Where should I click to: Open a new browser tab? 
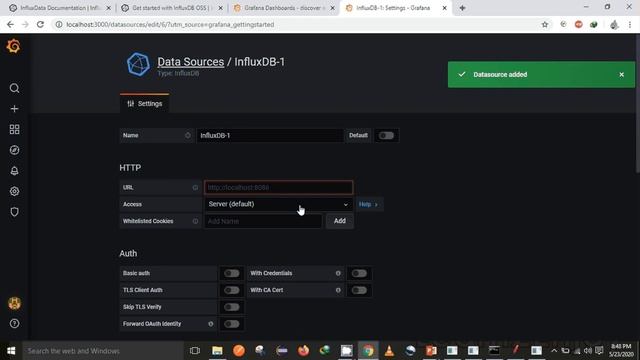462,8
